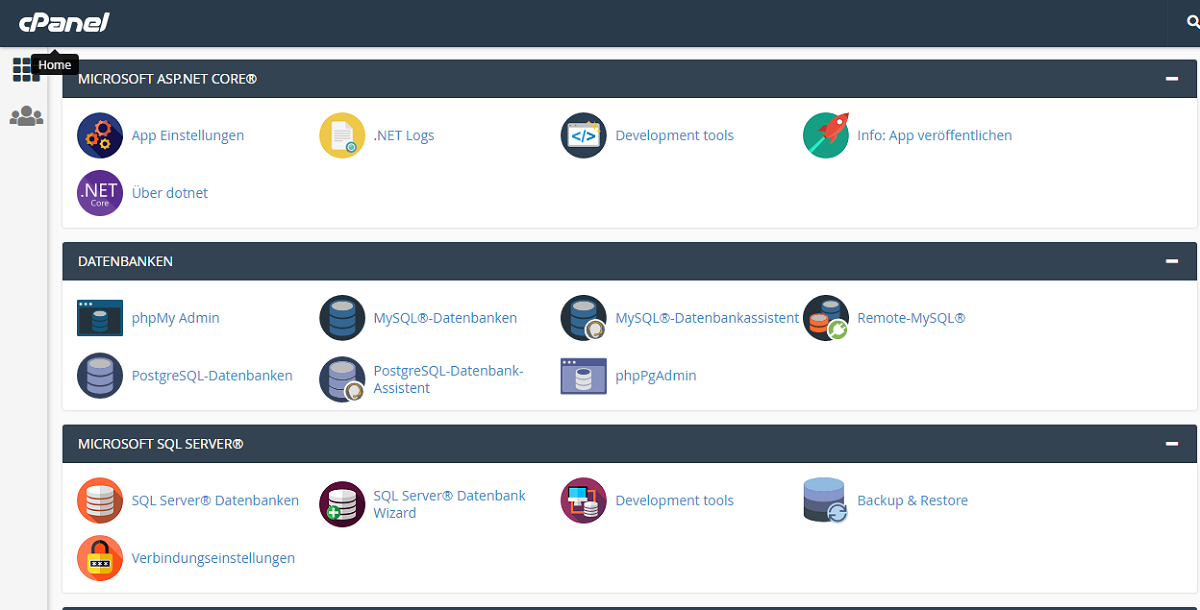
Task: Open the SQL Server® Datenbanken link
Action: pos(215,501)
